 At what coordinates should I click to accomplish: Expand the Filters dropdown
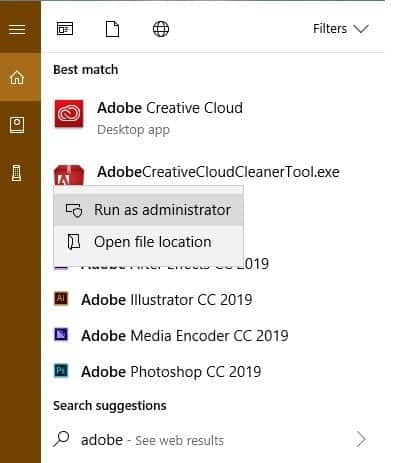[x=340, y=29]
